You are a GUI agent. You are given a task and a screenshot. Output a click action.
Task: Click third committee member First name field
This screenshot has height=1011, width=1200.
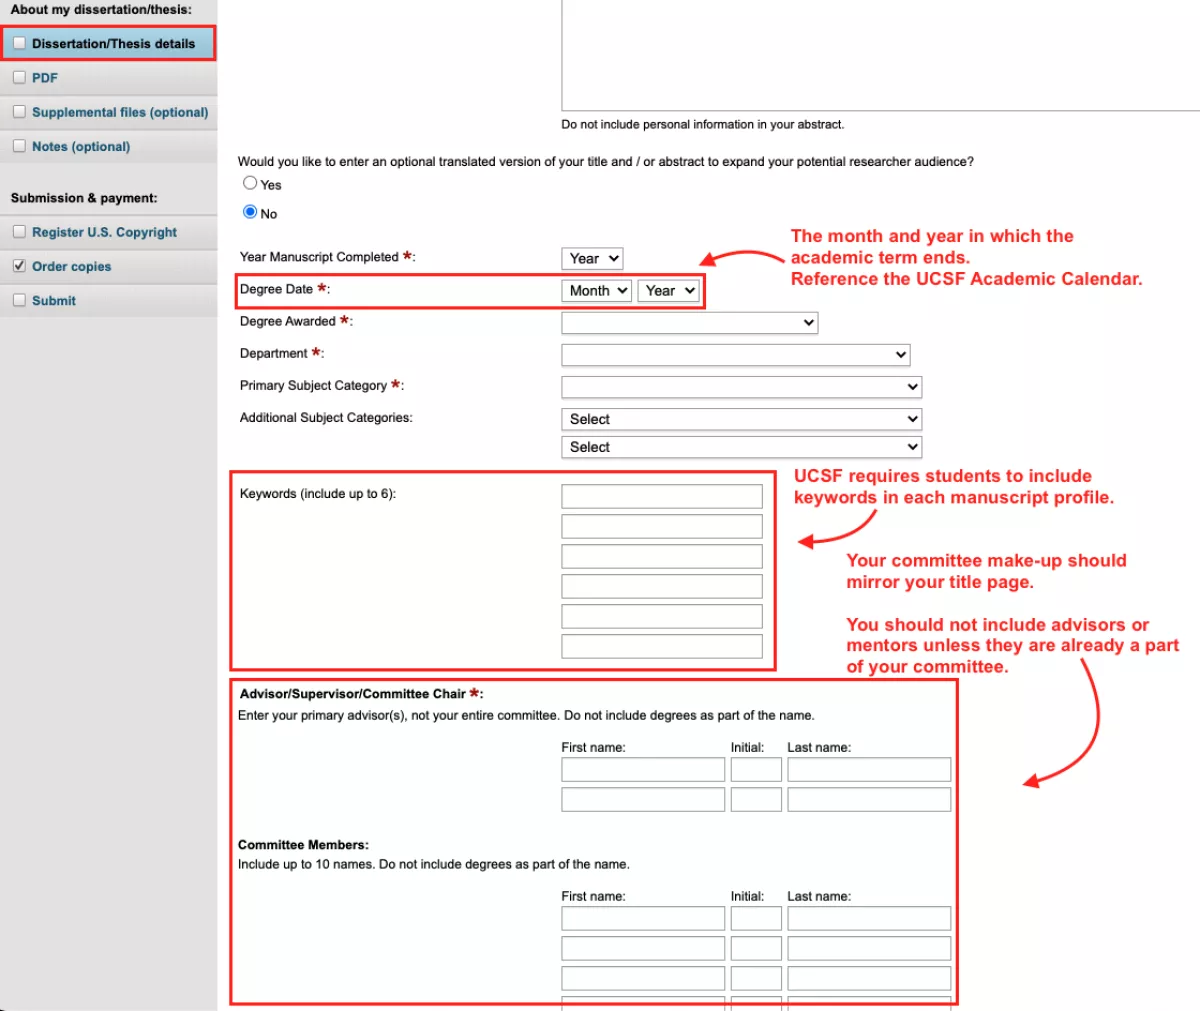pyautogui.click(x=643, y=978)
